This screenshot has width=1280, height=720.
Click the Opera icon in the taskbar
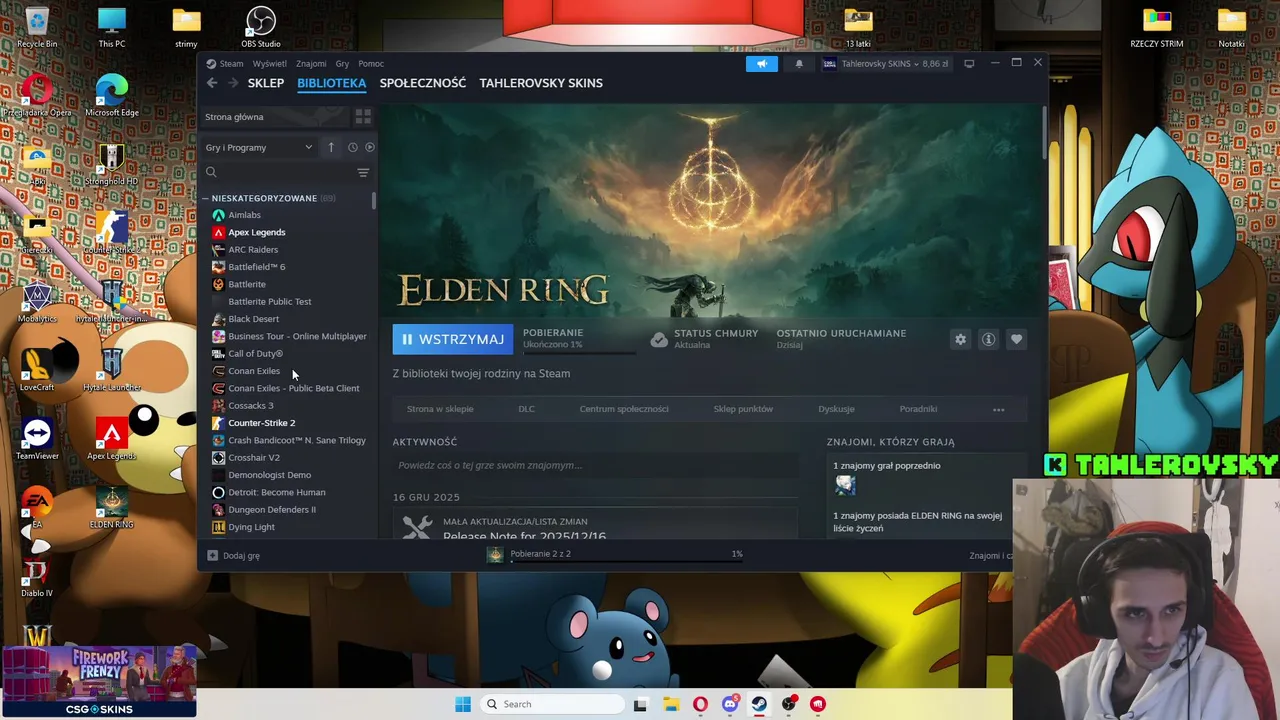click(700, 704)
